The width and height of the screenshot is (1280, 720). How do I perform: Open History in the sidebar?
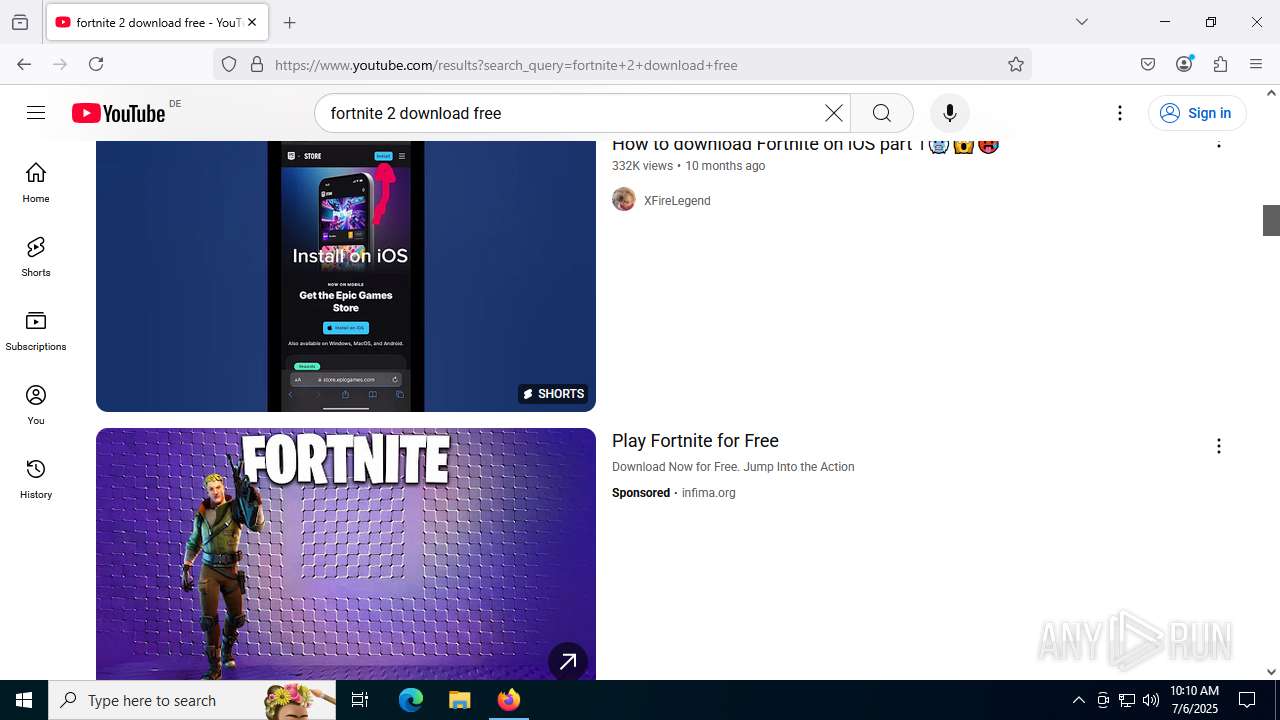[x=36, y=479]
